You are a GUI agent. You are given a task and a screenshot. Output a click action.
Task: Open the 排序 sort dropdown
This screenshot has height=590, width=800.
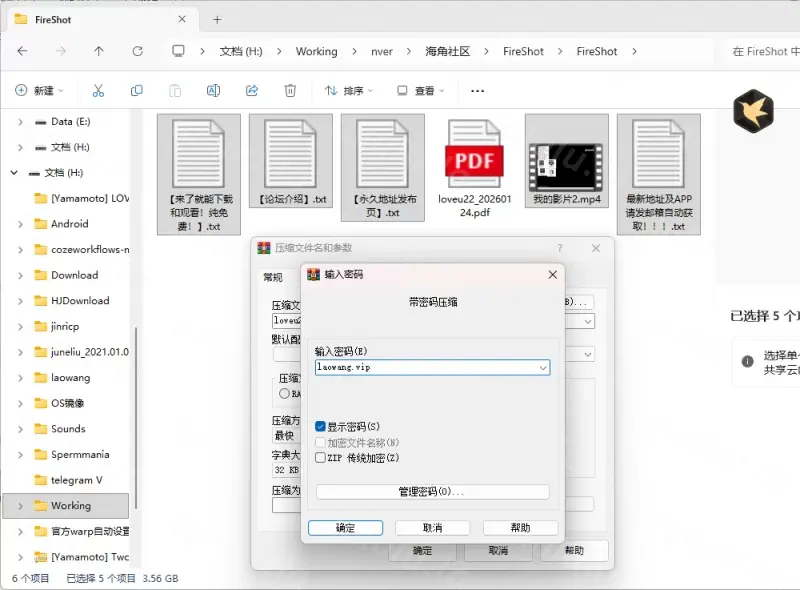pos(349,91)
